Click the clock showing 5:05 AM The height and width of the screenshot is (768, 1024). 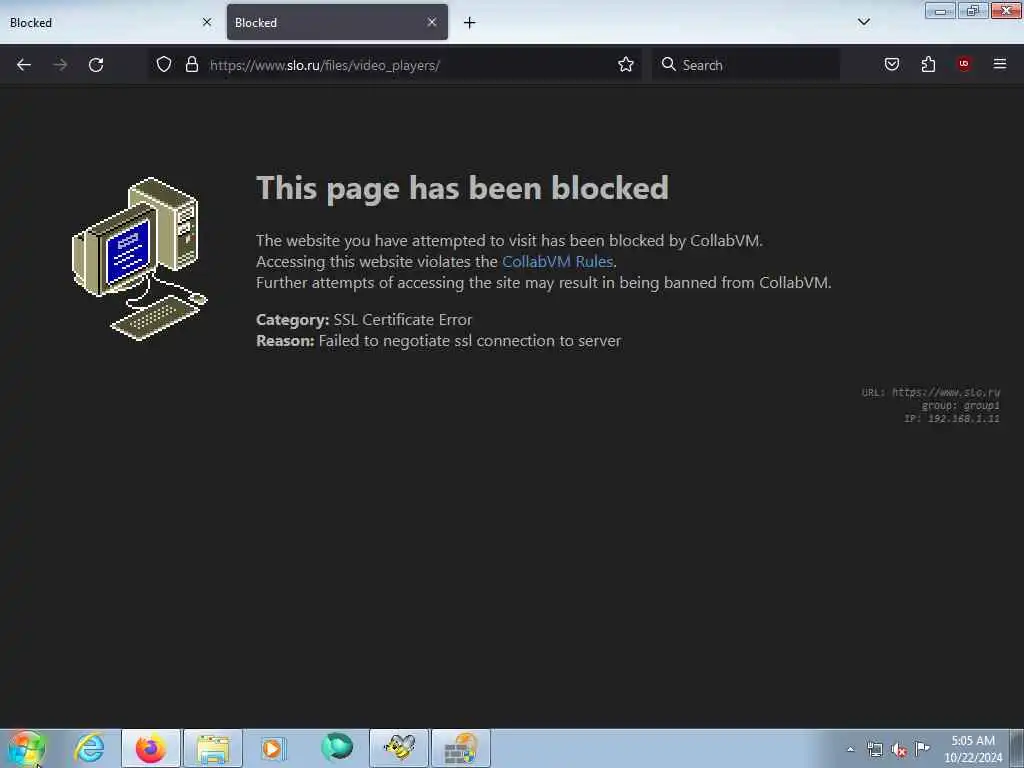tap(973, 748)
